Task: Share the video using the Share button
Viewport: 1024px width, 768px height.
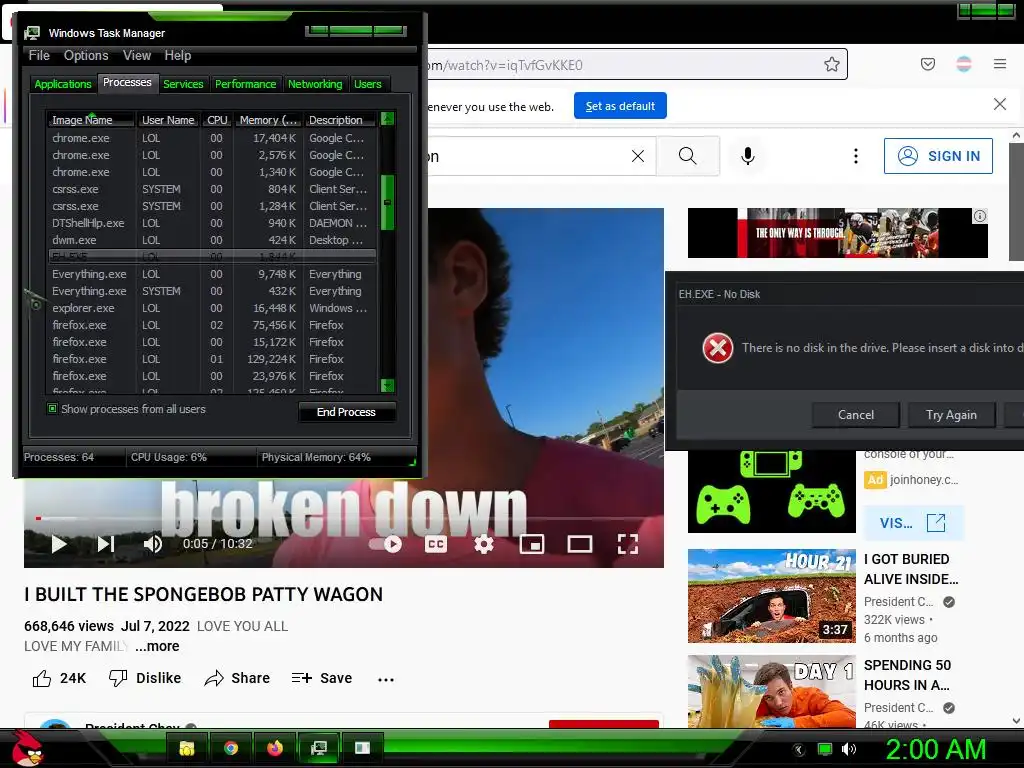Action: click(x=237, y=678)
